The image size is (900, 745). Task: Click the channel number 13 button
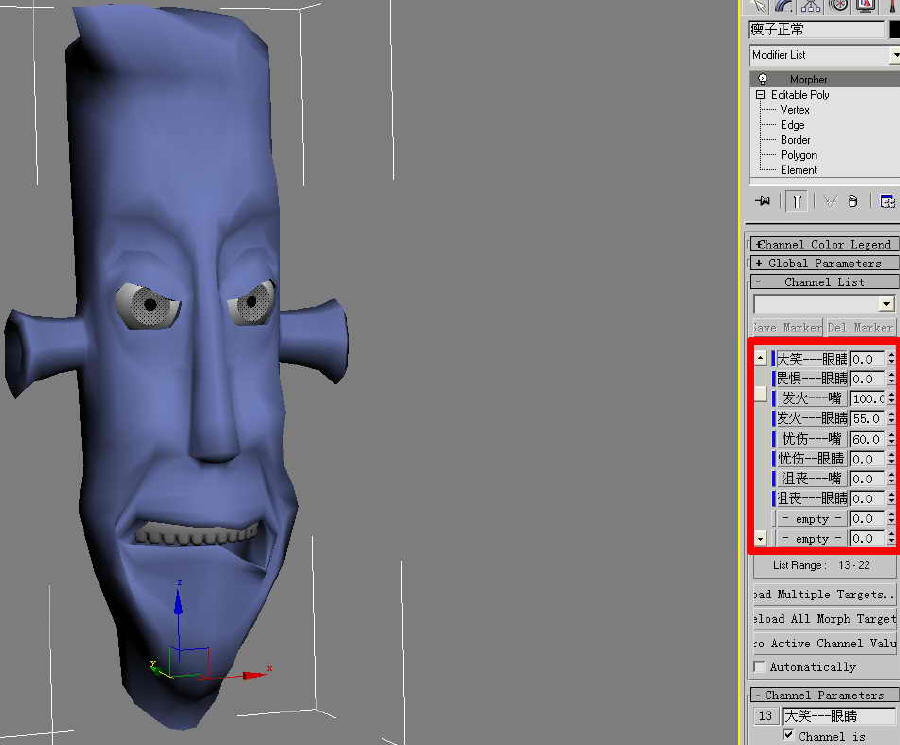[x=765, y=716]
